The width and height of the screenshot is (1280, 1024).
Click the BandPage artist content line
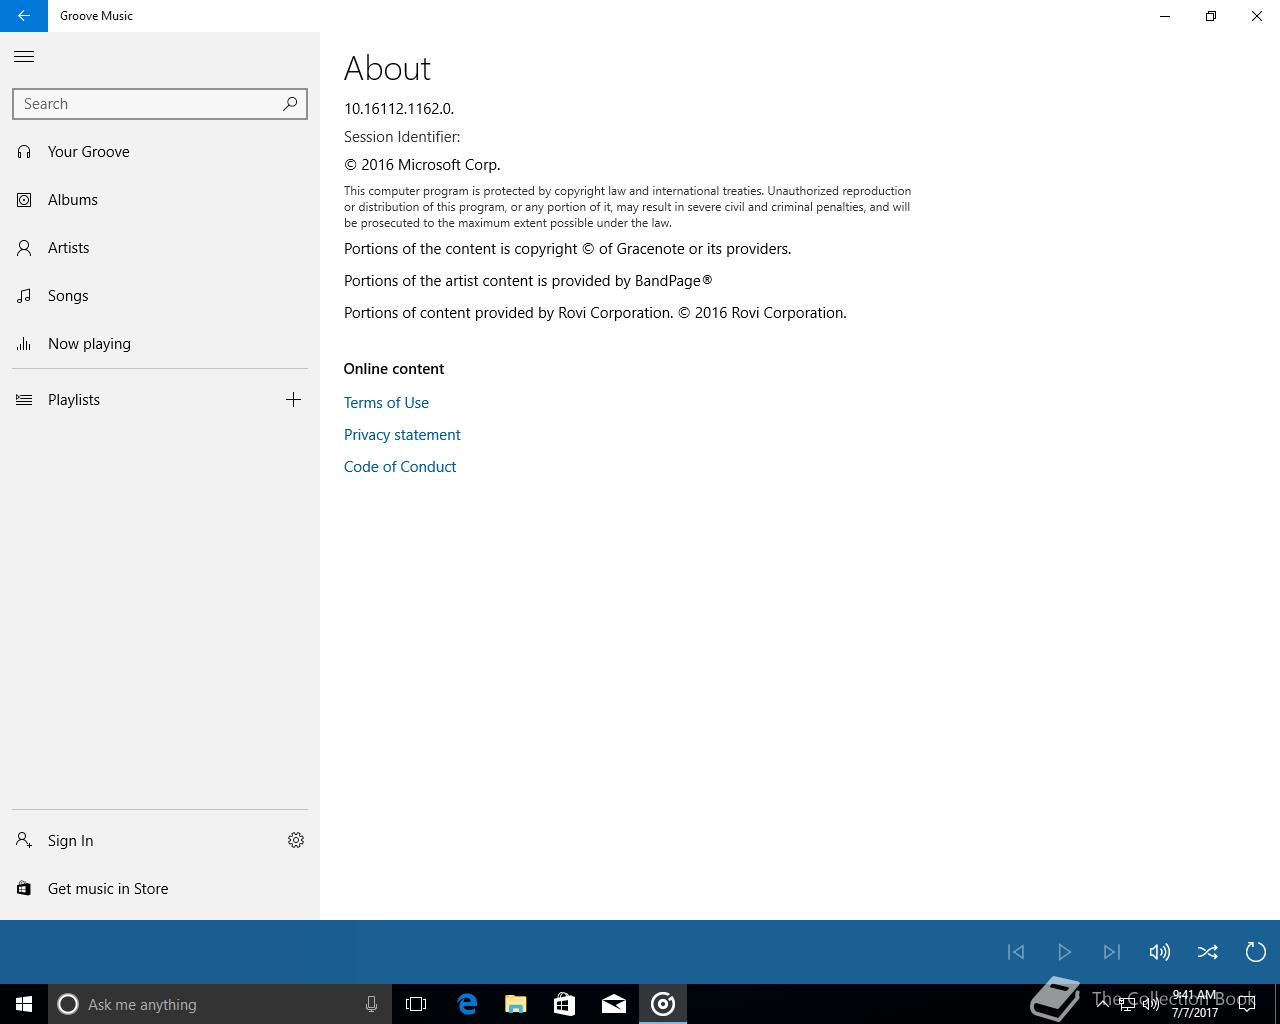click(x=528, y=281)
